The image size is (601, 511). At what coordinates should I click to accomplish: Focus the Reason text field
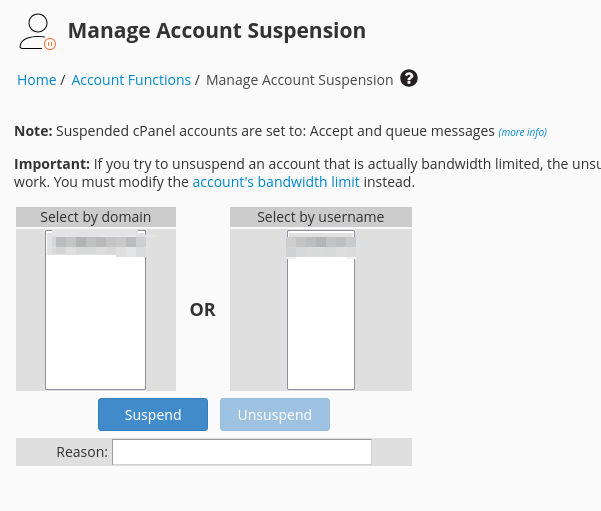coord(242,452)
